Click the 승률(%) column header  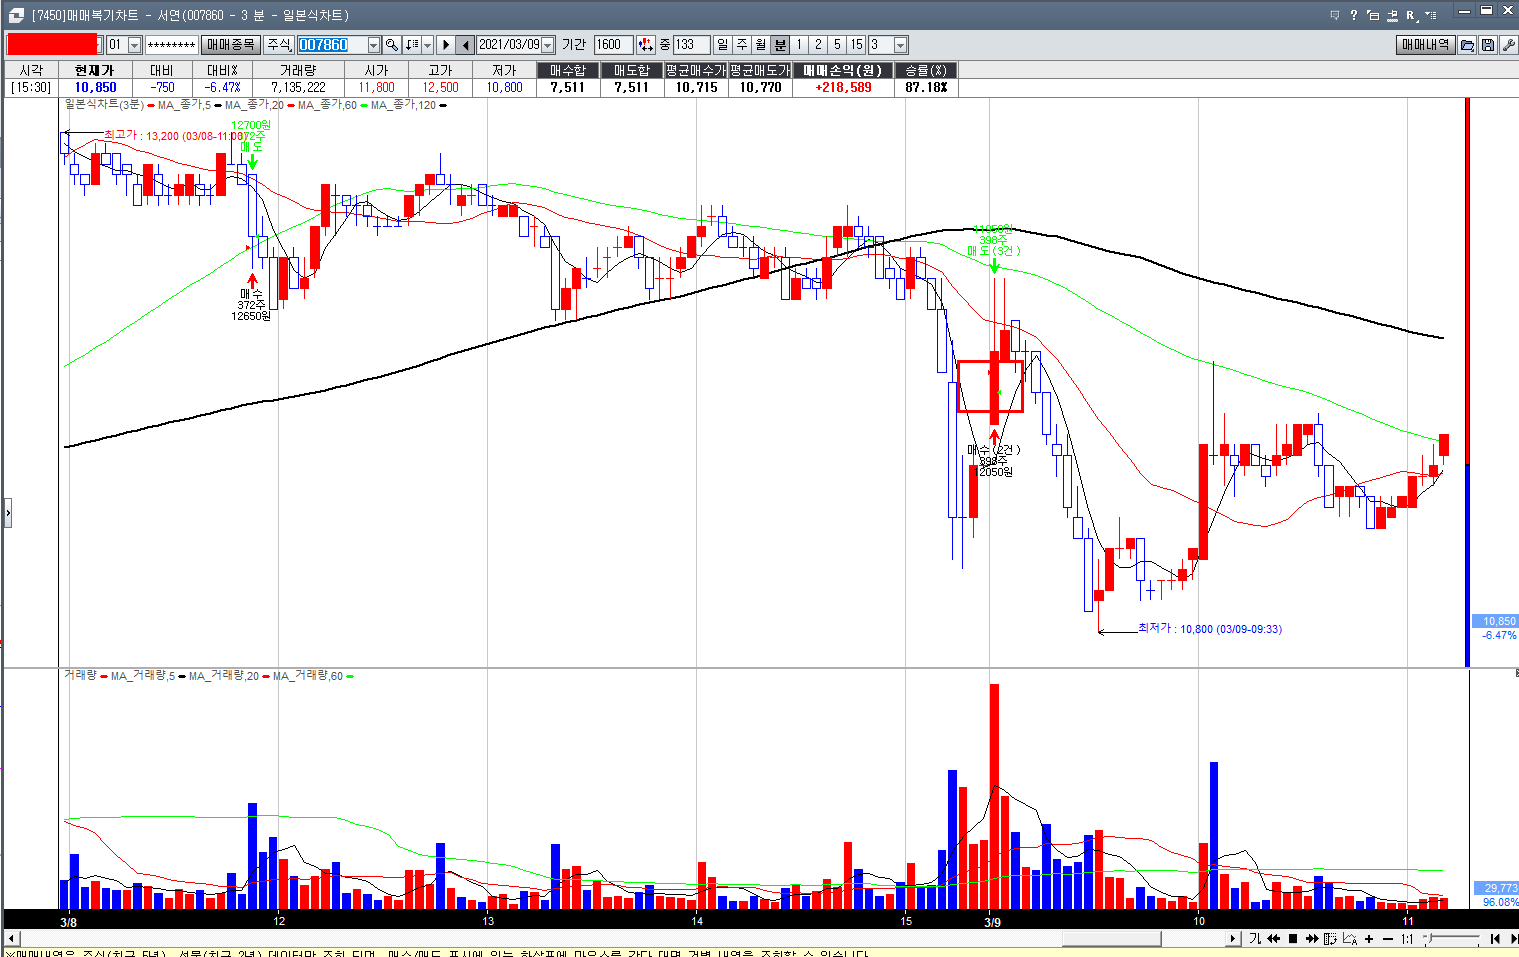(925, 70)
